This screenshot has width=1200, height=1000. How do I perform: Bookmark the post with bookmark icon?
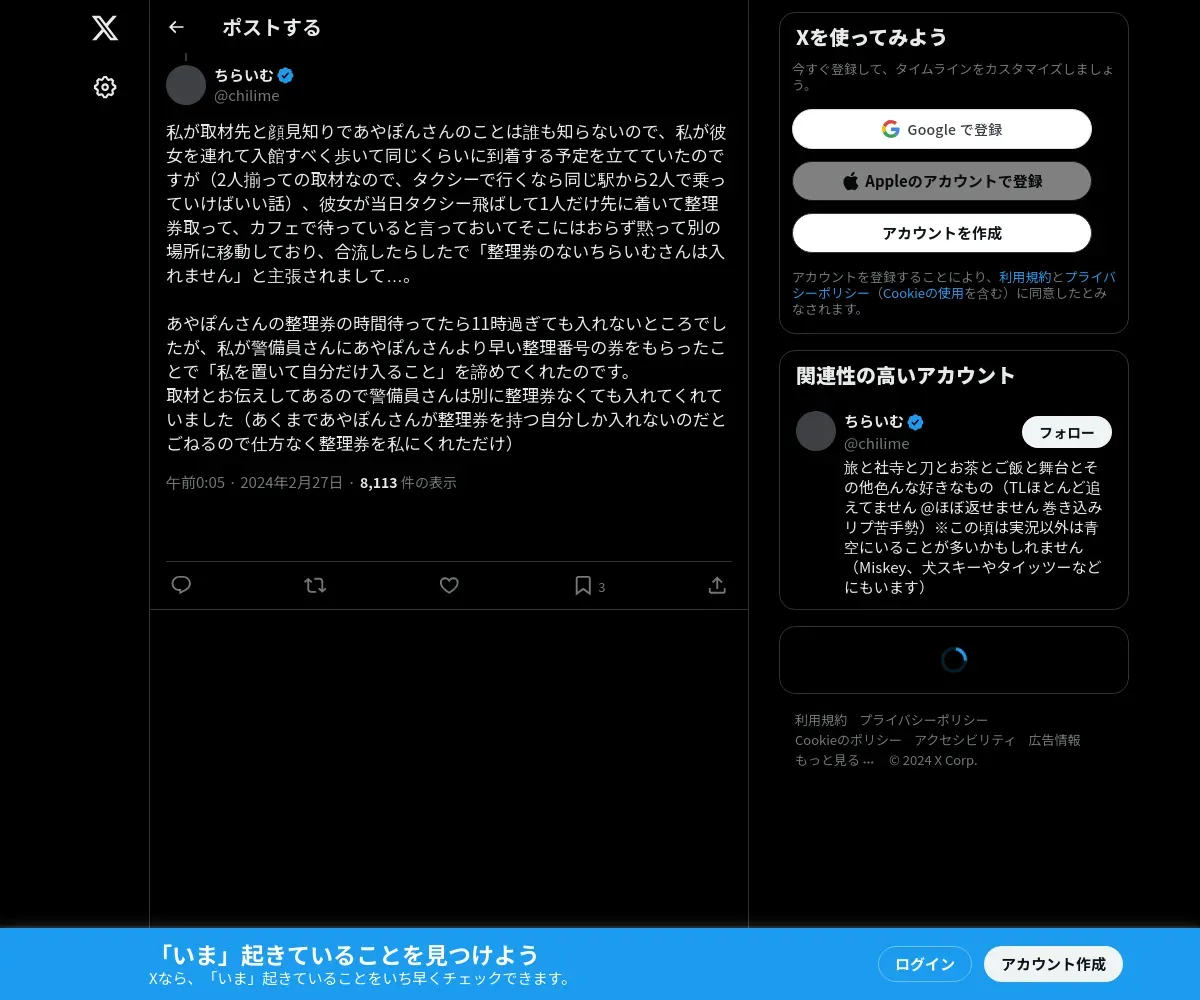pyautogui.click(x=583, y=585)
